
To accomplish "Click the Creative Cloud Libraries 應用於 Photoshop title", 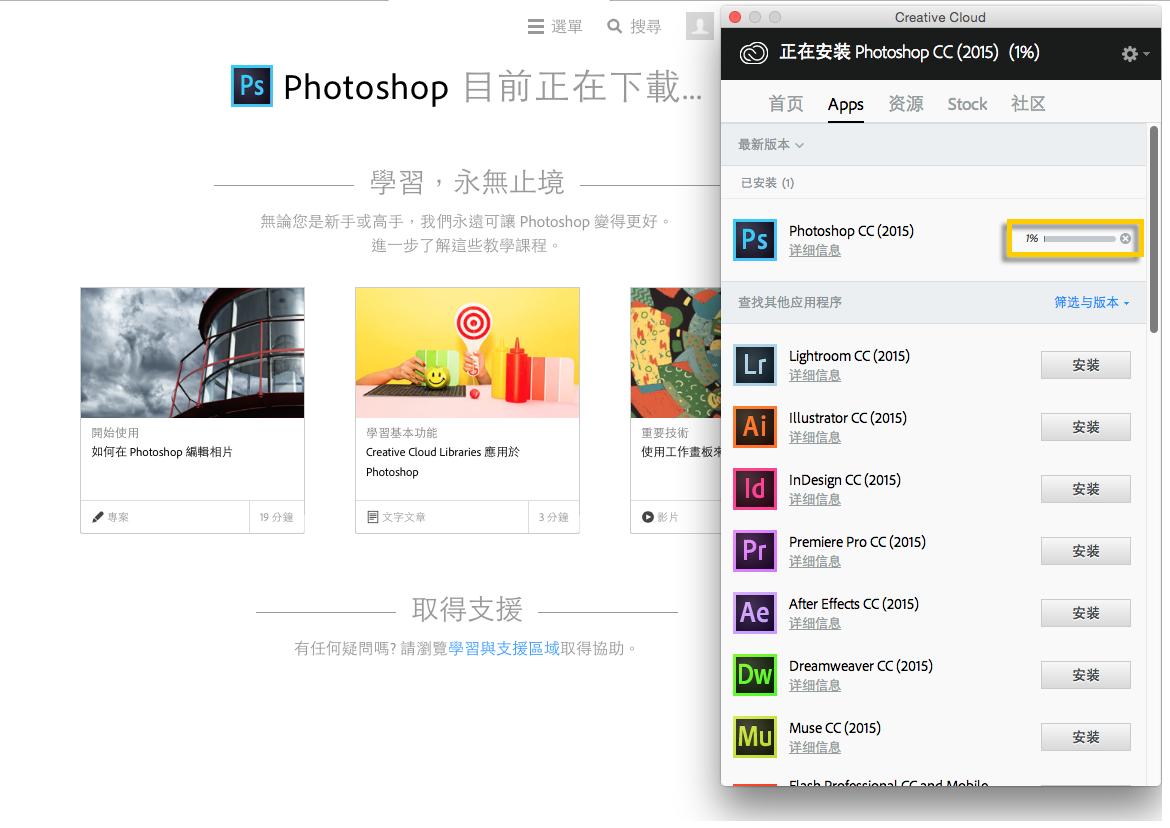I will [x=442, y=462].
